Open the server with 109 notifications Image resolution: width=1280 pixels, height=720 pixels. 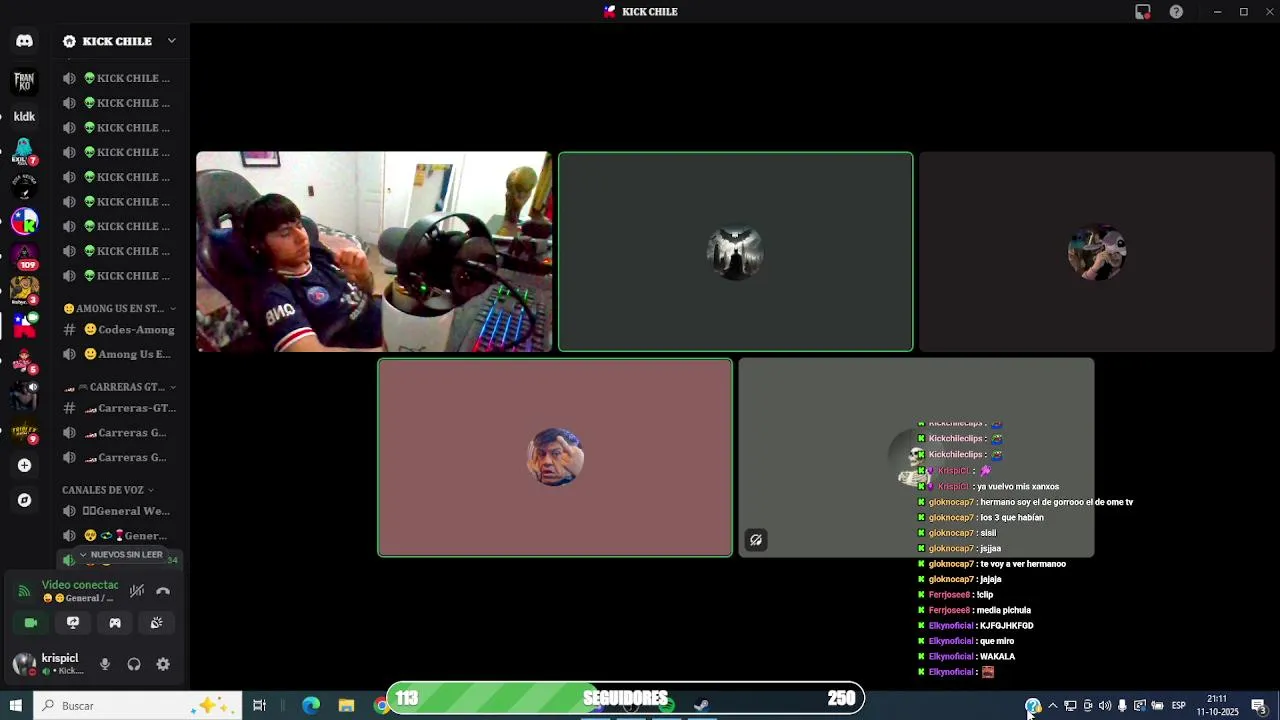[x=24, y=257]
